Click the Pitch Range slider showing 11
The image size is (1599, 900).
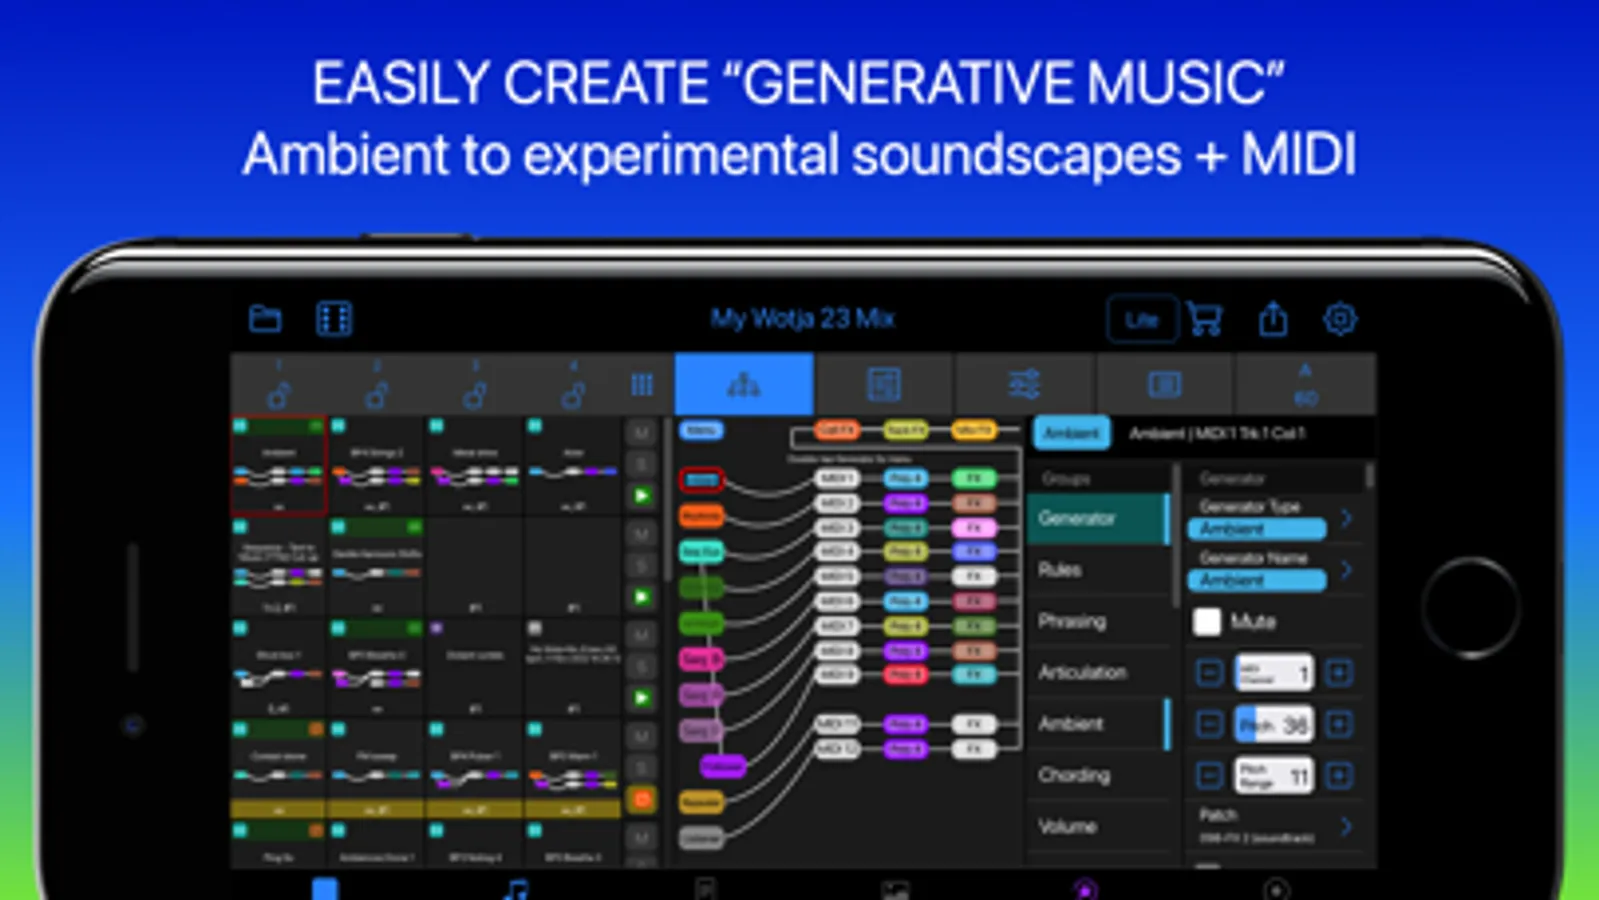click(1274, 775)
